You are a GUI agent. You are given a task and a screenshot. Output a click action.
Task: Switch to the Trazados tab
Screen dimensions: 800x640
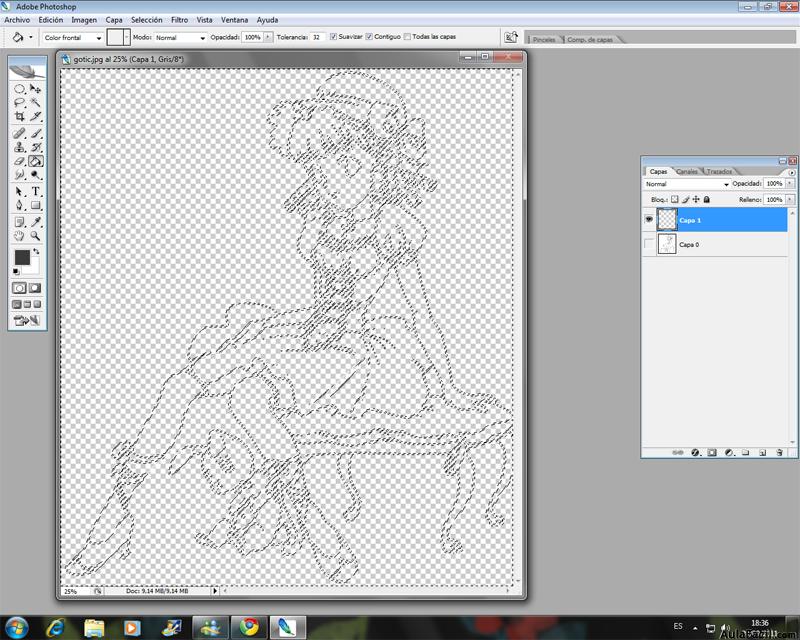(x=719, y=171)
